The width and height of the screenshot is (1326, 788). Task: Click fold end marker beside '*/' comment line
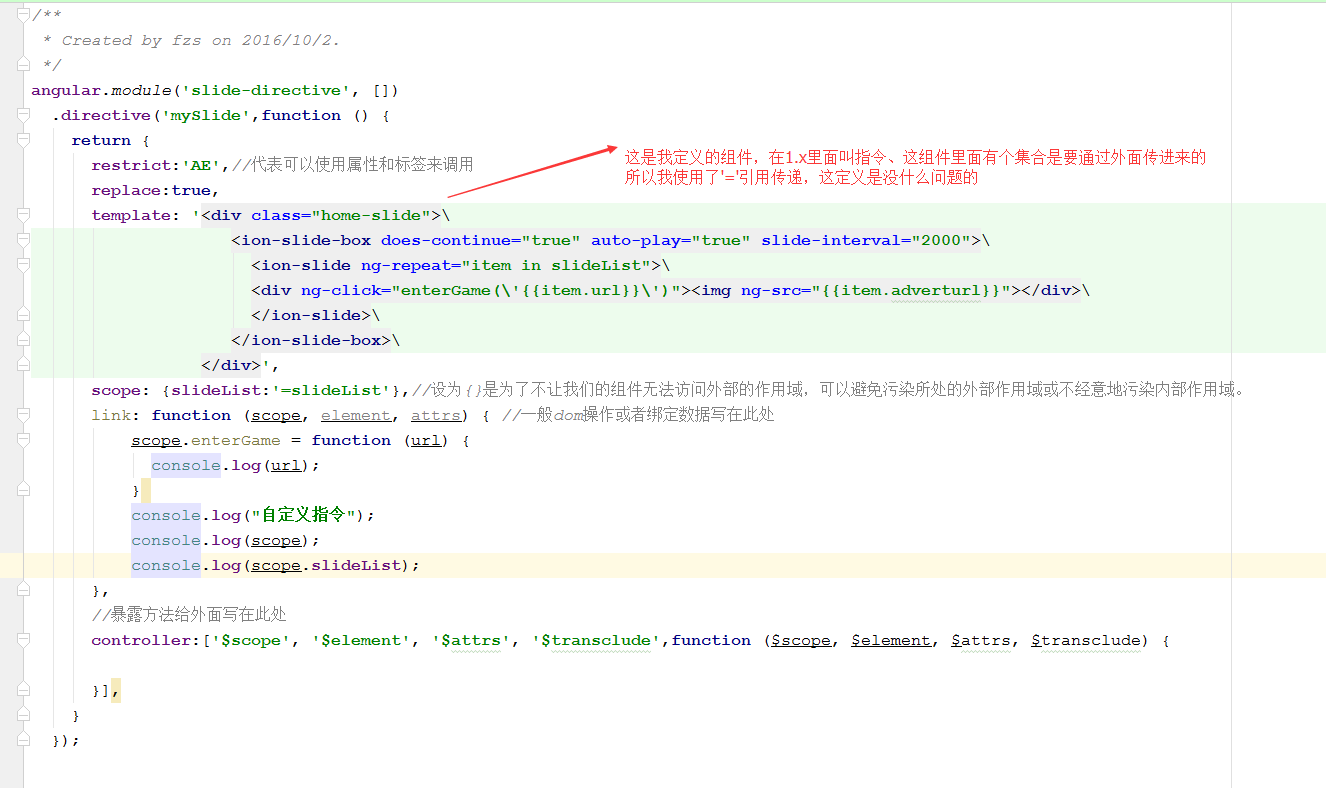pyautogui.click(x=24, y=65)
